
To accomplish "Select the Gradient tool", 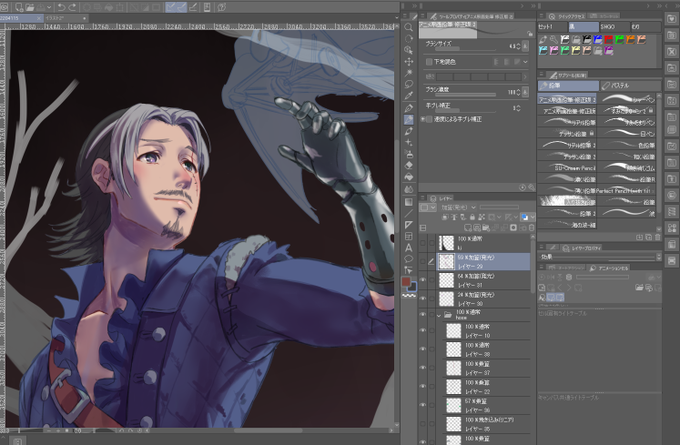I will (408, 202).
